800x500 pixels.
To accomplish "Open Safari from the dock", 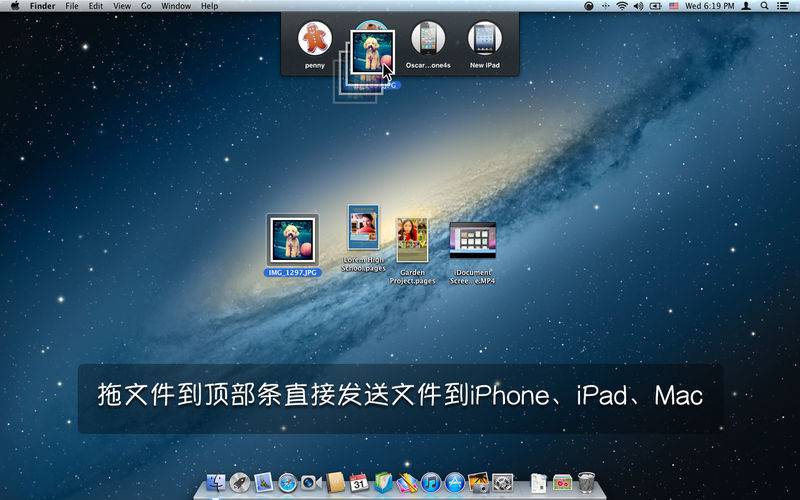I will [x=287, y=482].
